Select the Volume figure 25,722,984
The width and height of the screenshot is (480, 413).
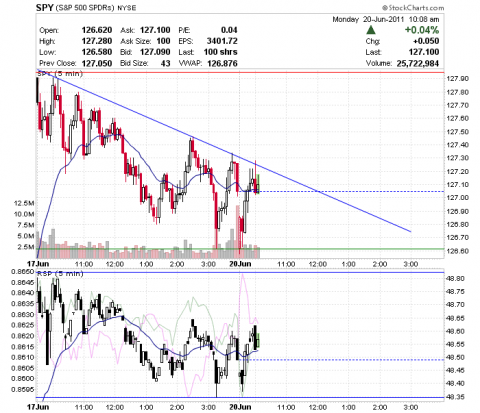click(x=418, y=63)
